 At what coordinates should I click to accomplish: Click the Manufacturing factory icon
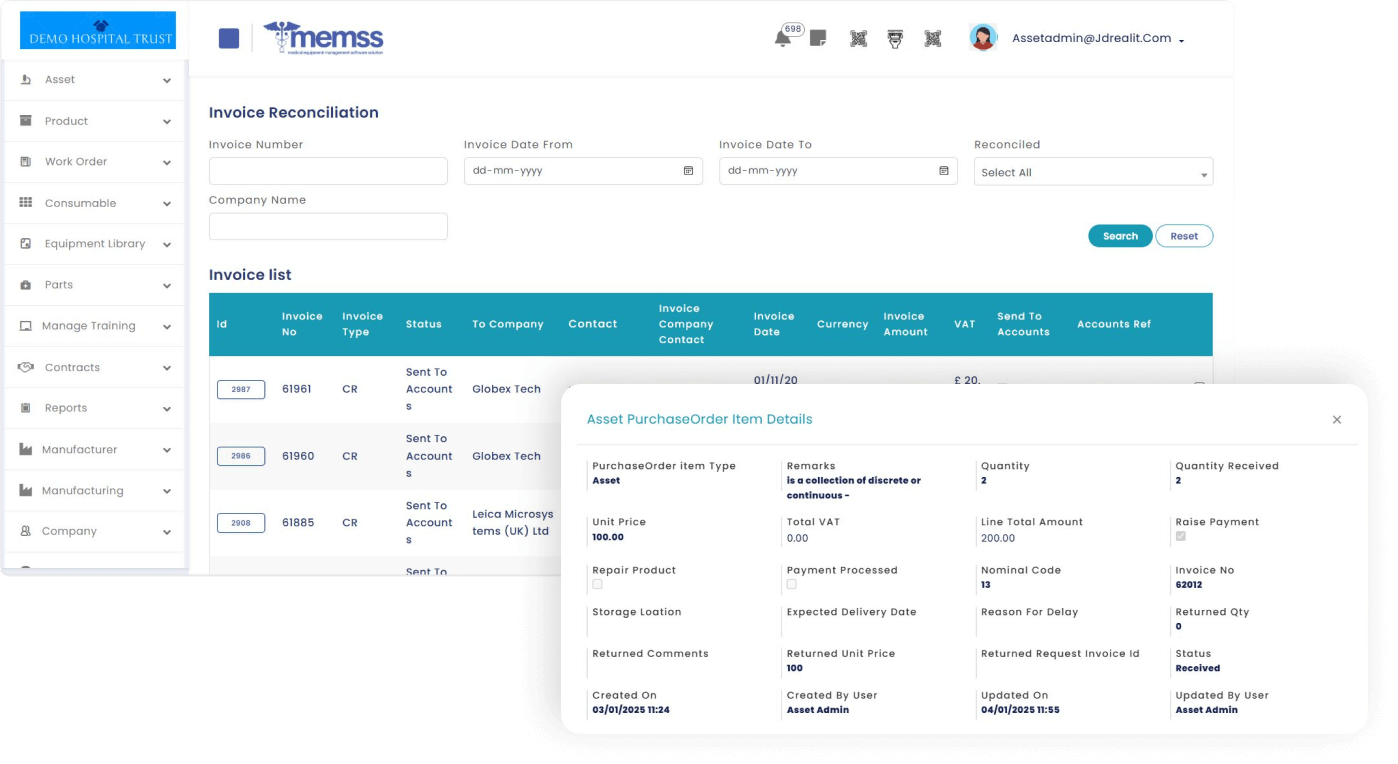26,491
